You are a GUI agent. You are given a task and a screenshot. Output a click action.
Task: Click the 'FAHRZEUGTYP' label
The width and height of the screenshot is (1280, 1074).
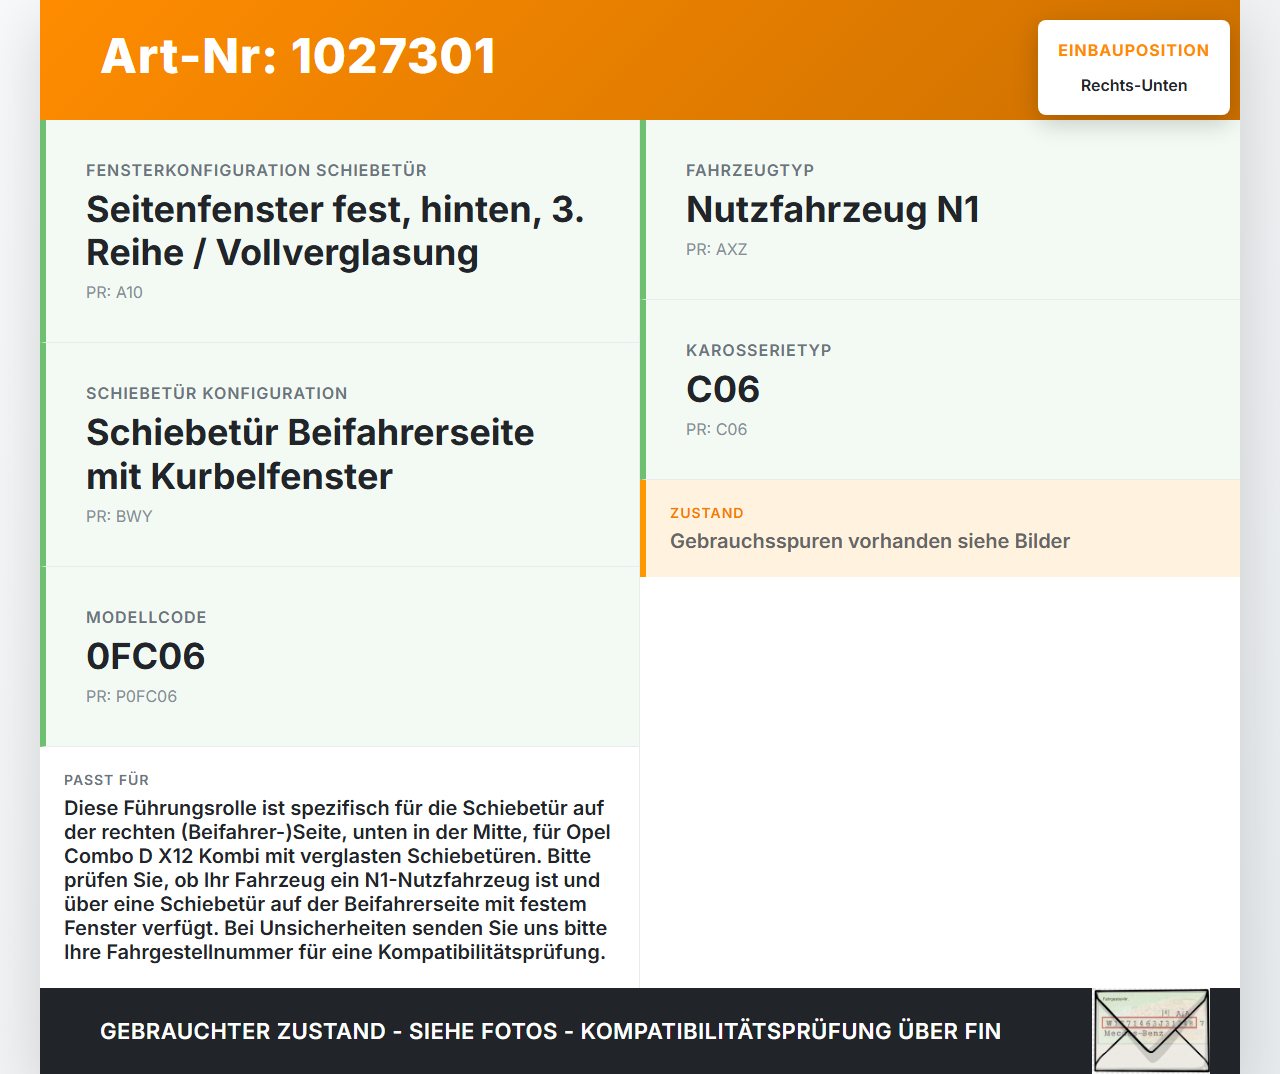point(750,171)
